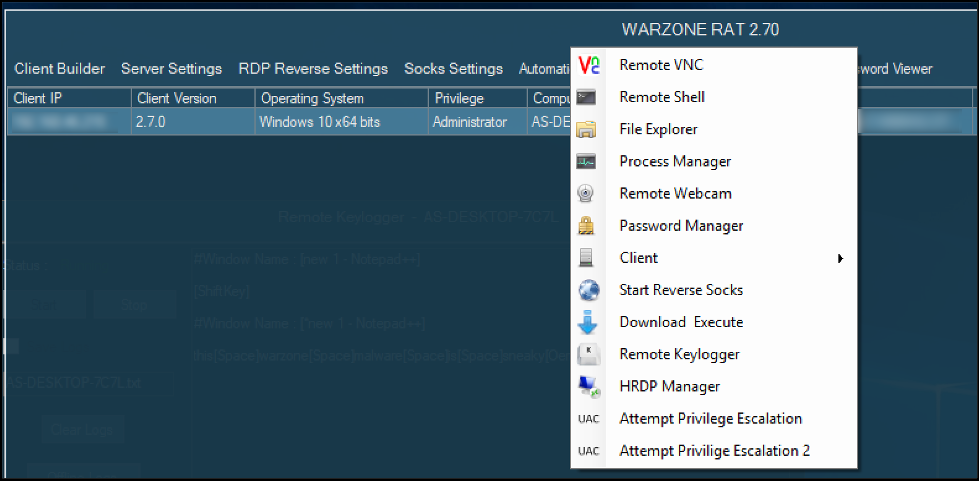Click the Remote VNC icon
Screen dimensions: 979x481
tap(588, 65)
